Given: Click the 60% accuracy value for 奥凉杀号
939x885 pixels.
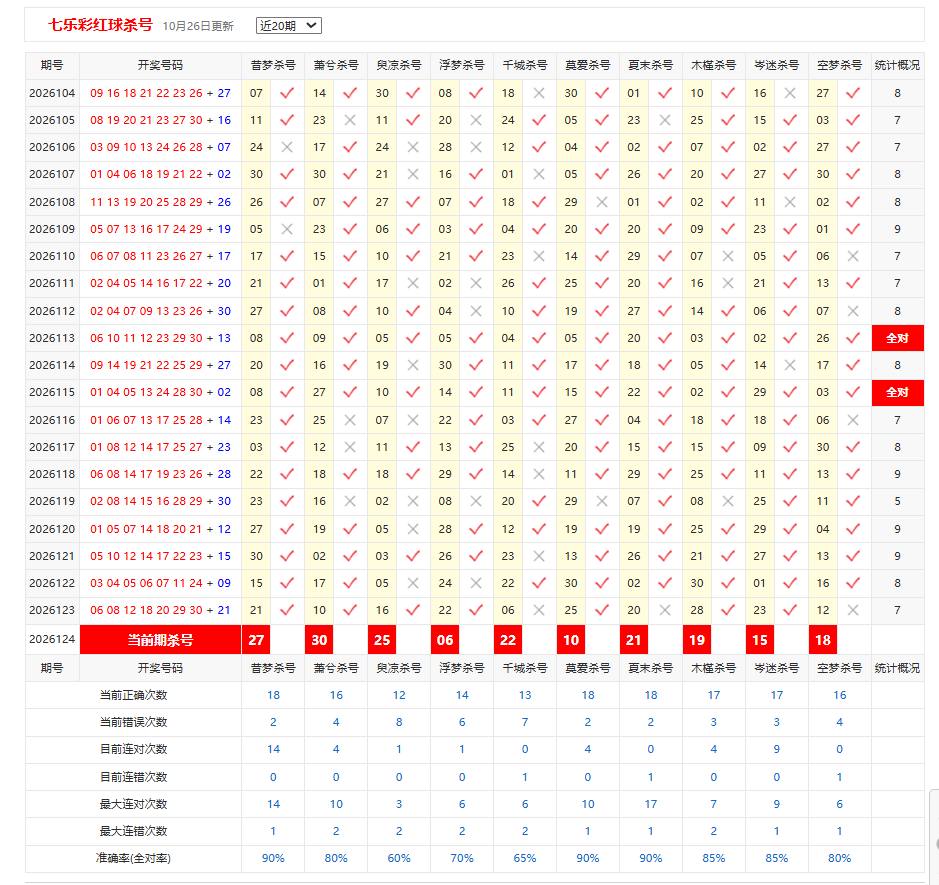Looking at the screenshot, I should pyautogui.click(x=399, y=858).
